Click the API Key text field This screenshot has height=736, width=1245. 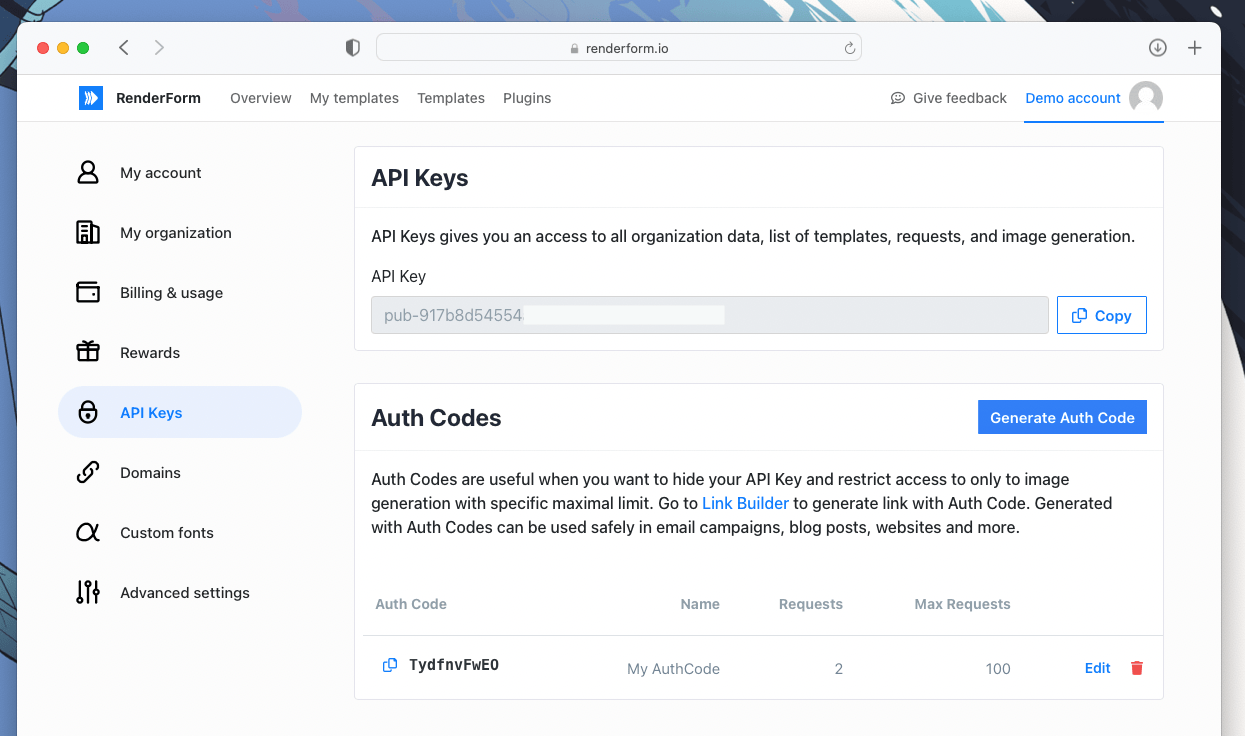pyautogui.click(x=709, y=315)
